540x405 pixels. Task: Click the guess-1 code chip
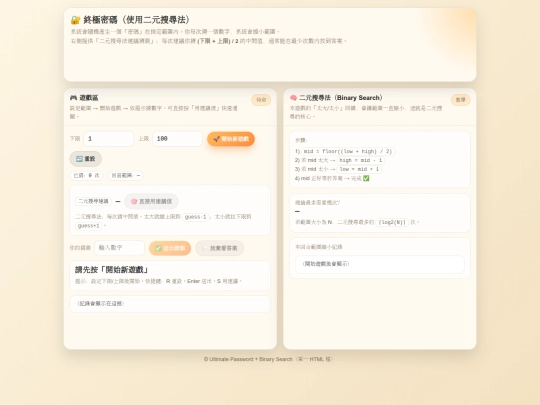[x=196, y=217]
